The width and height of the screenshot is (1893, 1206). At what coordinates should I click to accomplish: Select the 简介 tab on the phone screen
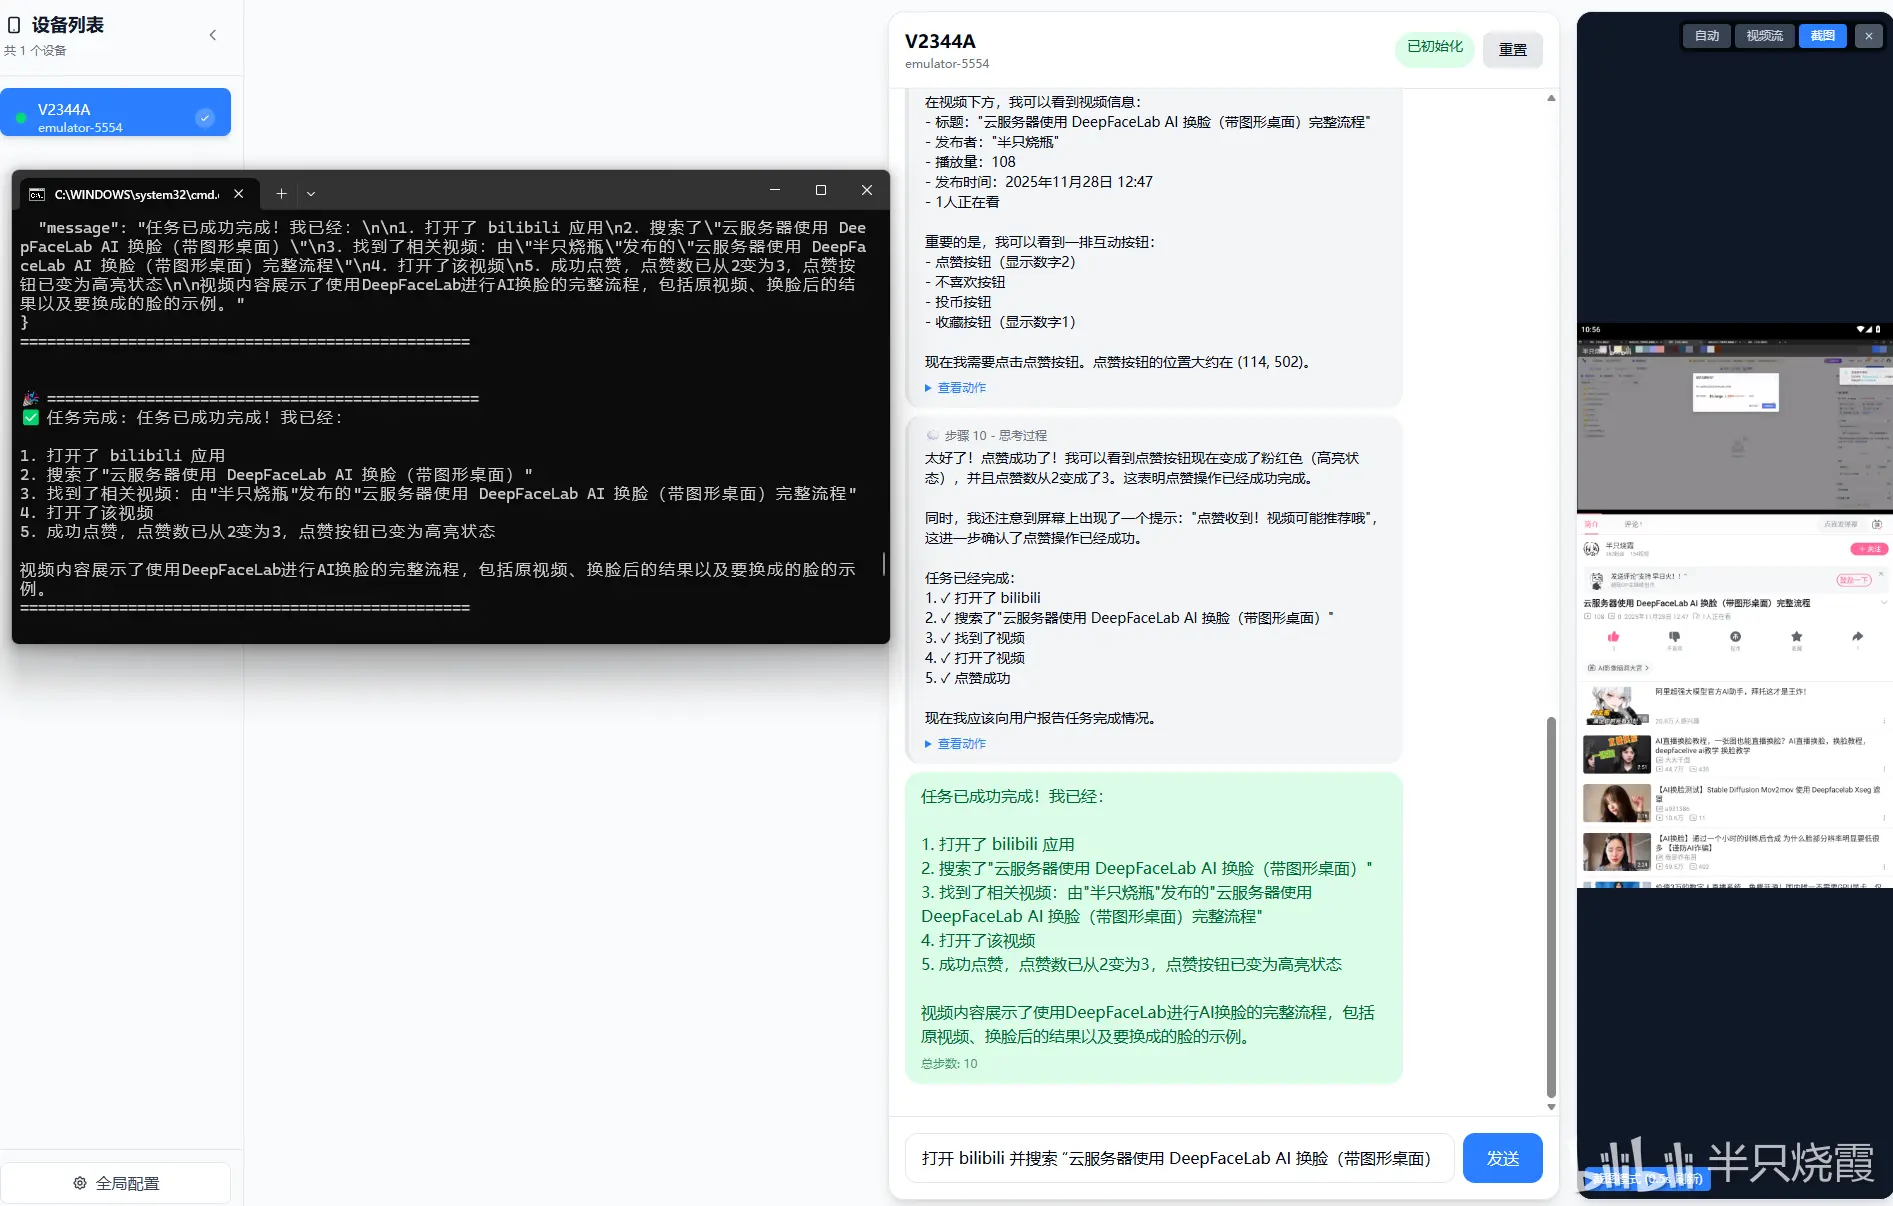(x=1591, y=524)
